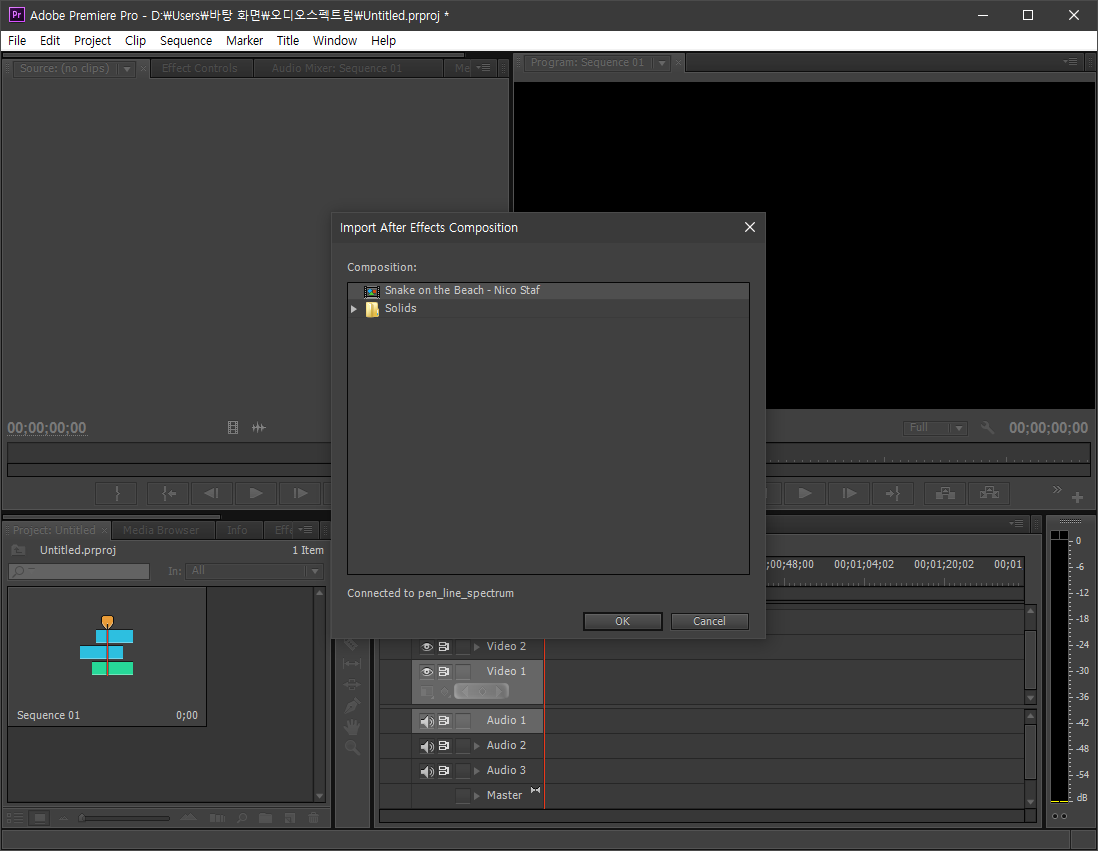Open the Source clip dropdown arrow
Screen dimensions: 1098x851
pos(127,69)
